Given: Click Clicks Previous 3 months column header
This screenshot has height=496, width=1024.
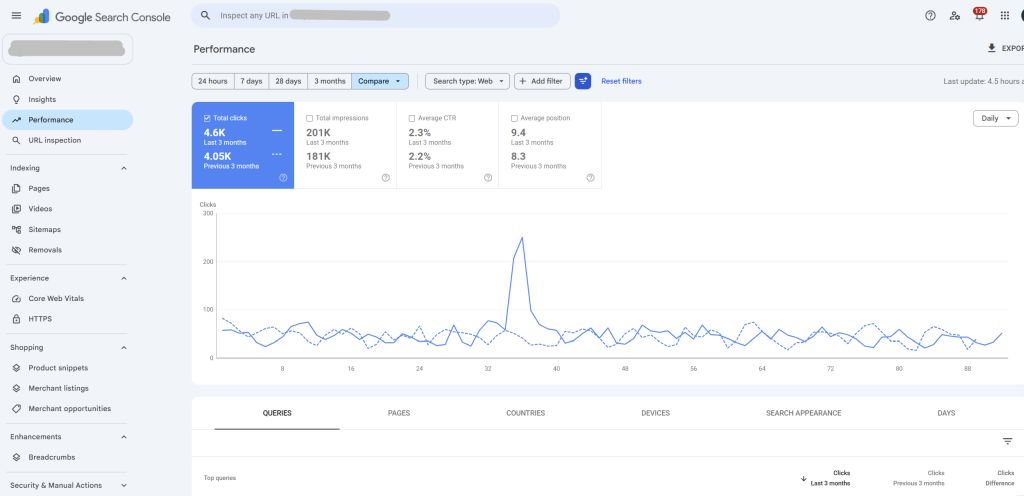Looking at the screenshot, I should 919,478.
